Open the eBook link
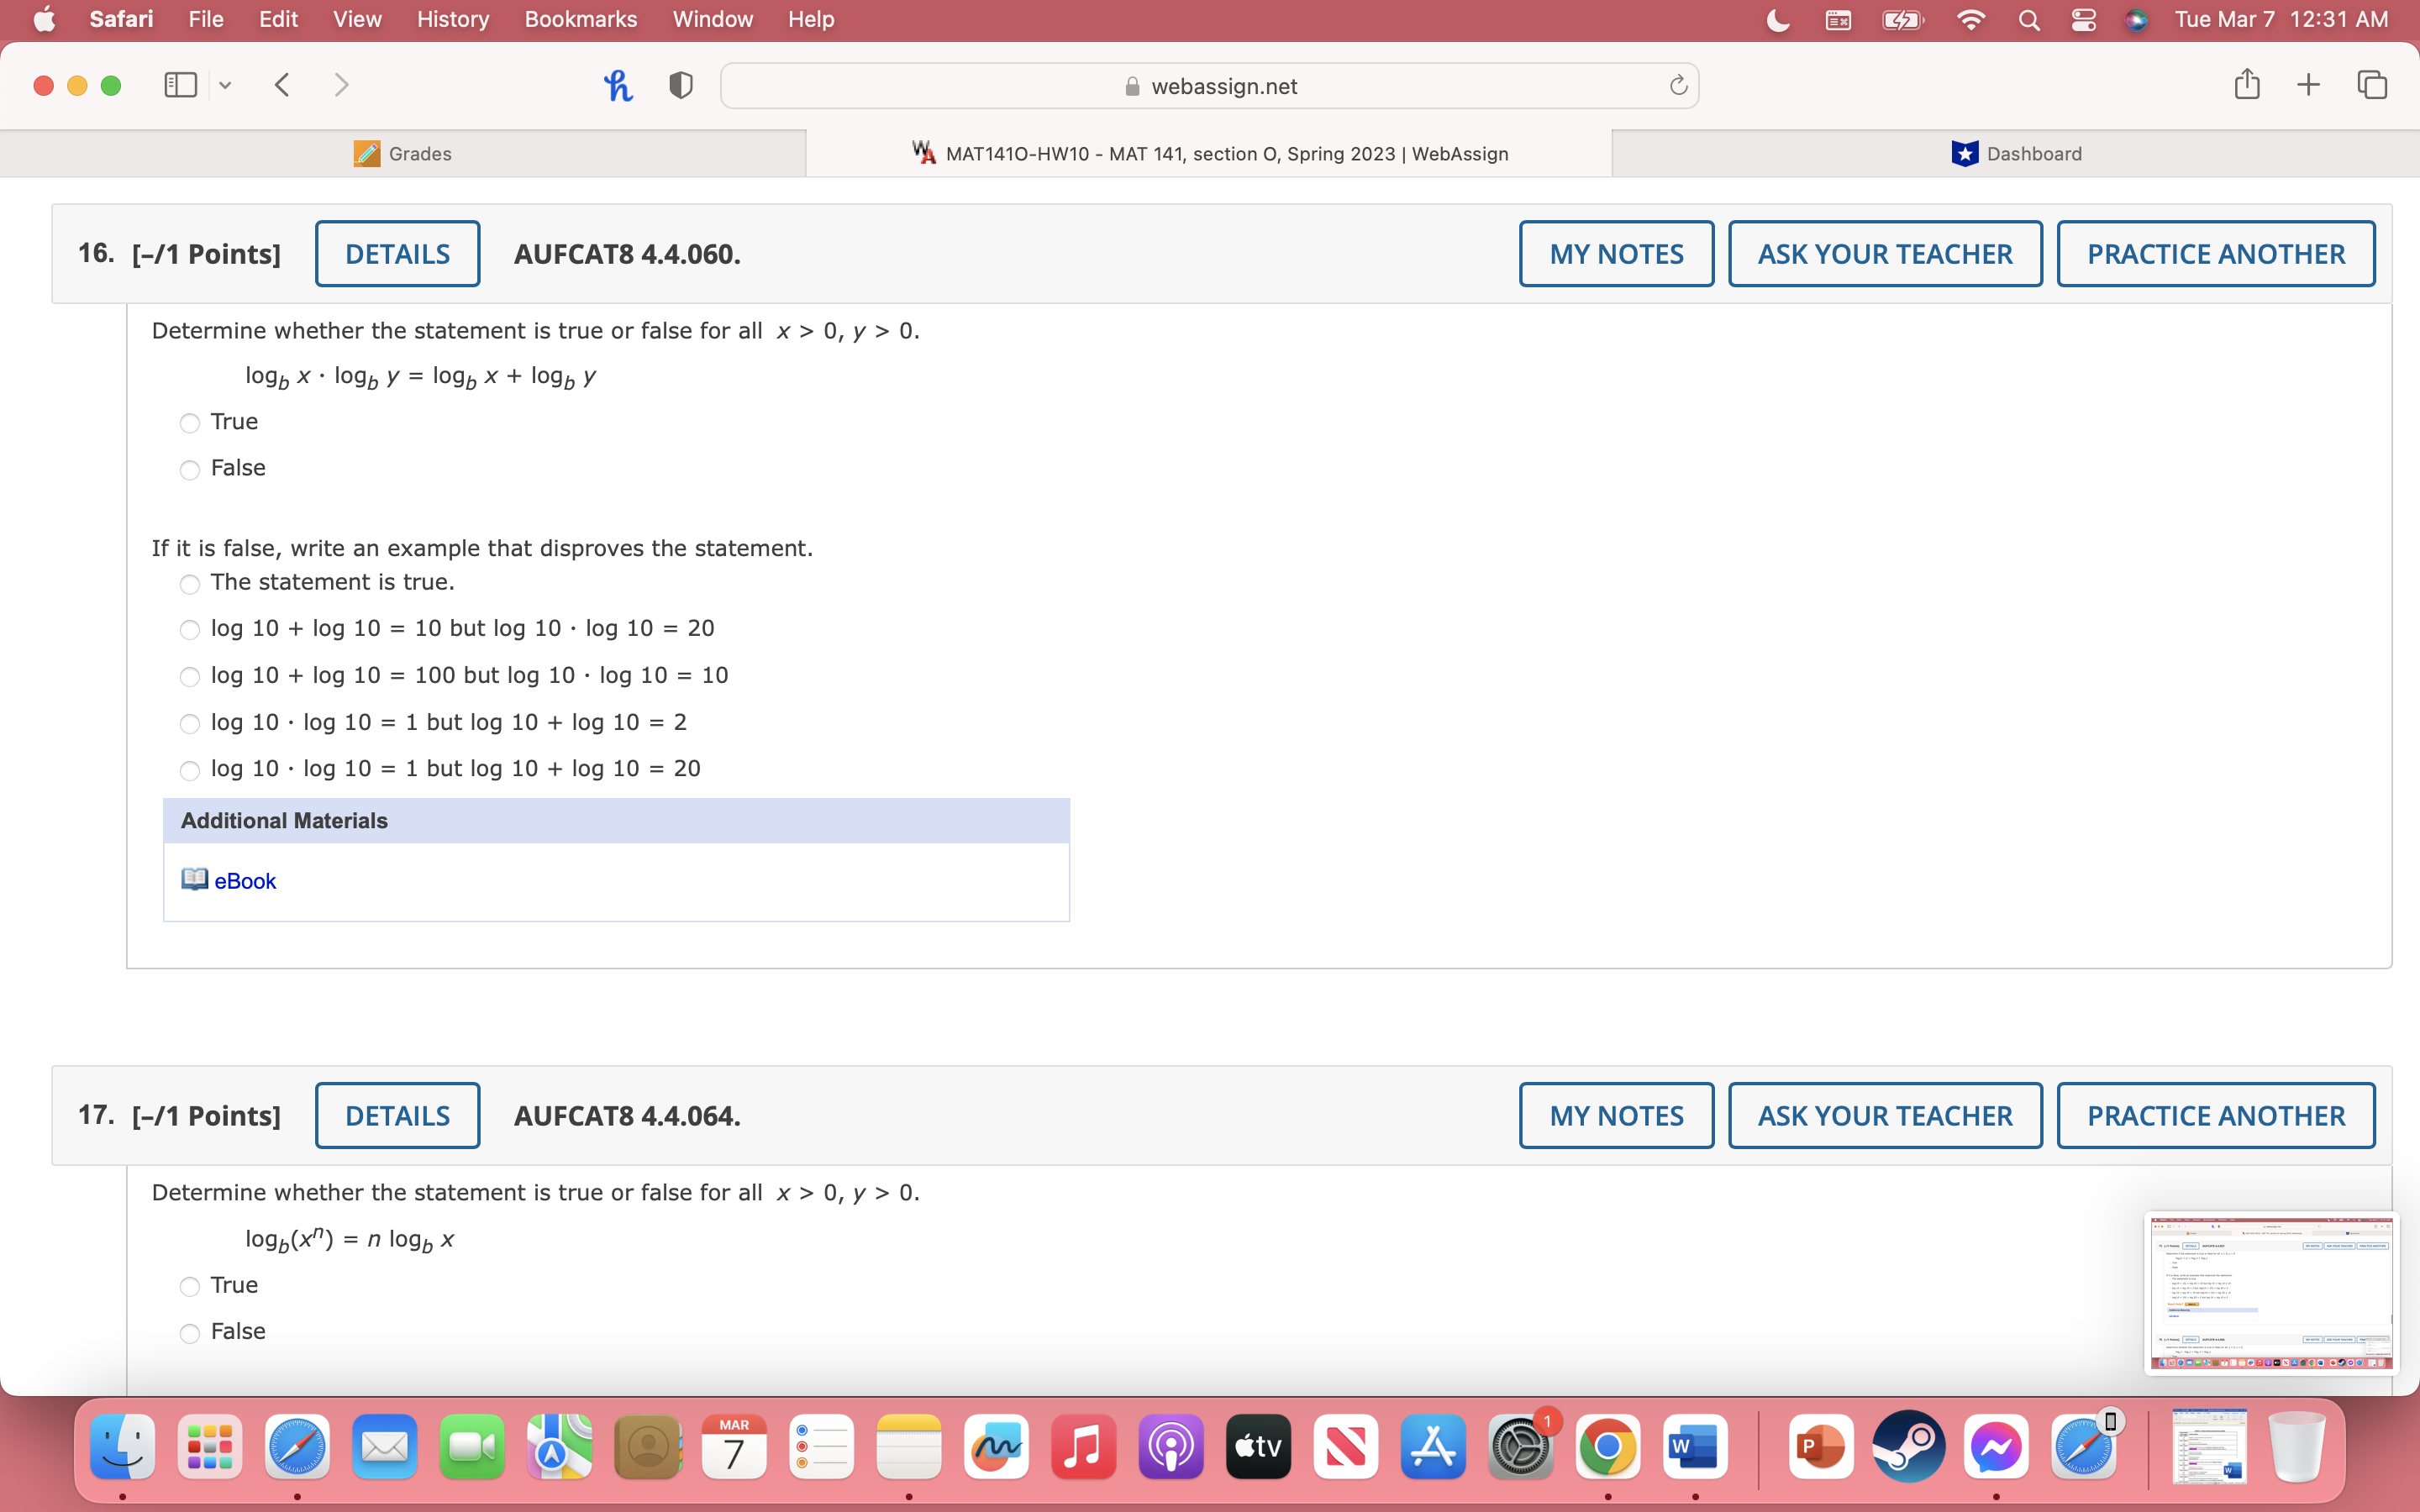The image size is (2420, 1512). pyautogui.click(x=245, y=880)
